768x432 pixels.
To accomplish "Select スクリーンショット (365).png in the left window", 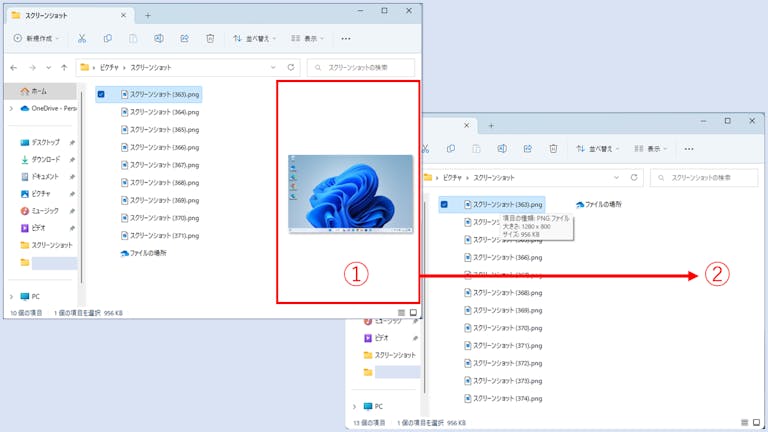I will (x=160, y=130).
